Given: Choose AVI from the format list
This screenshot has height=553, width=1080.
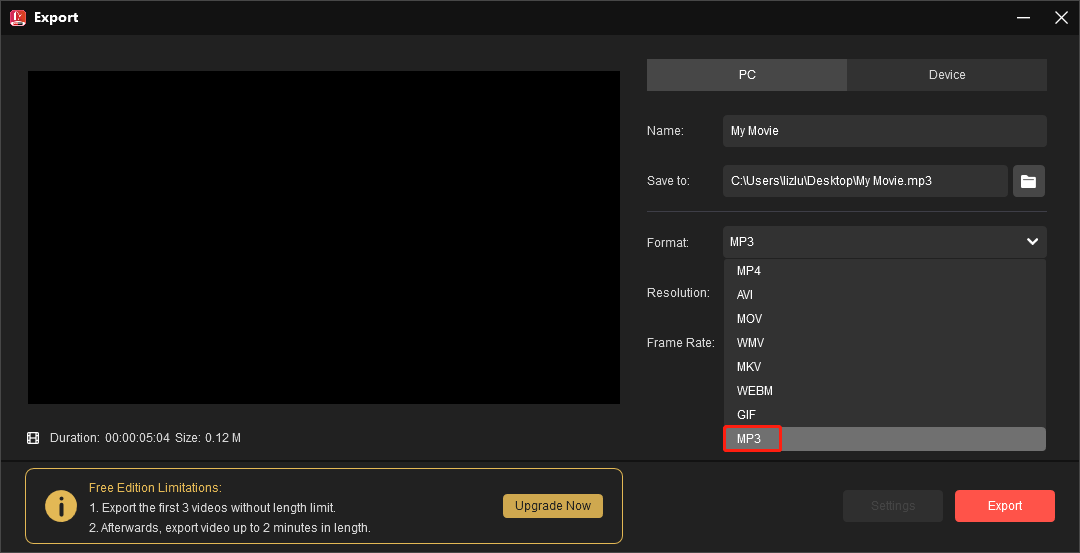Looking at the screenshot, I should click(x=884, y=295).
